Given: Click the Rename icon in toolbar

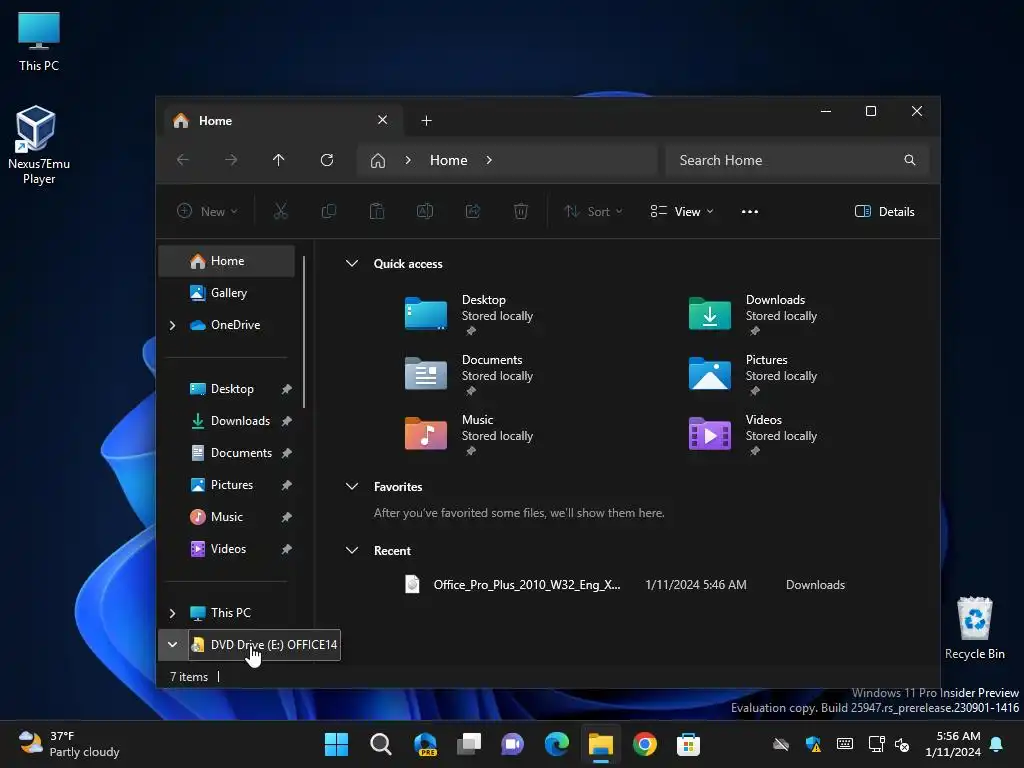Looking at the screenshot, I should 425,211.
